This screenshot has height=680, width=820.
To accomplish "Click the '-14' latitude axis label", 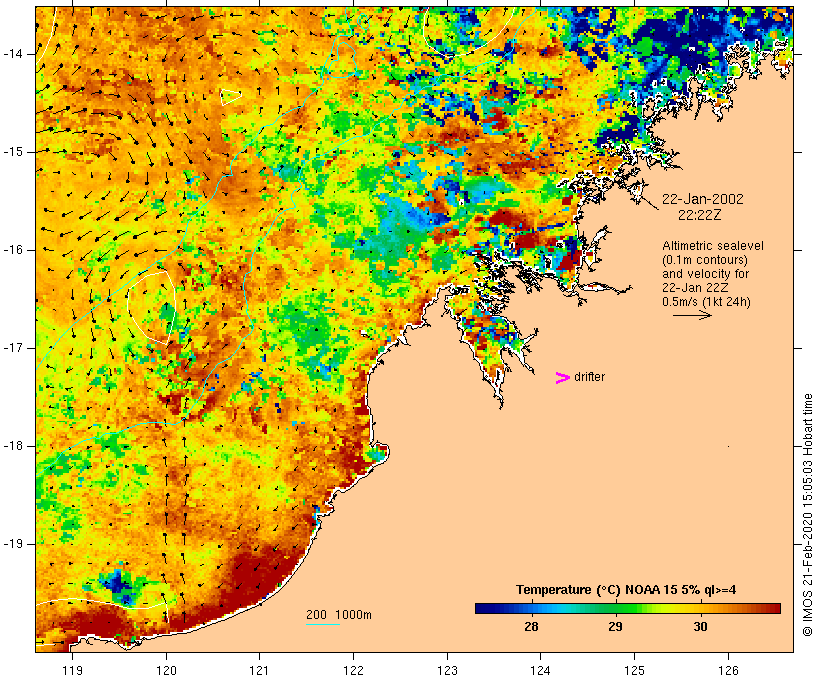I will coord(13,53).
